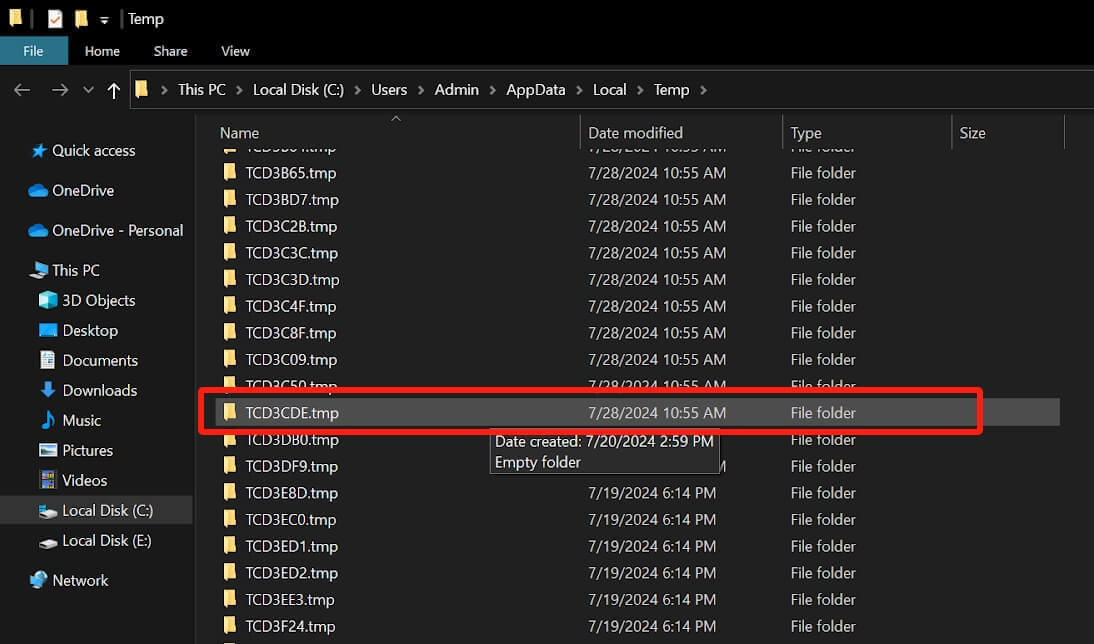Click the back navigation arrow
Image resolution: width=1094 pixels, height=644 pixels.
(x=22, y=90)
